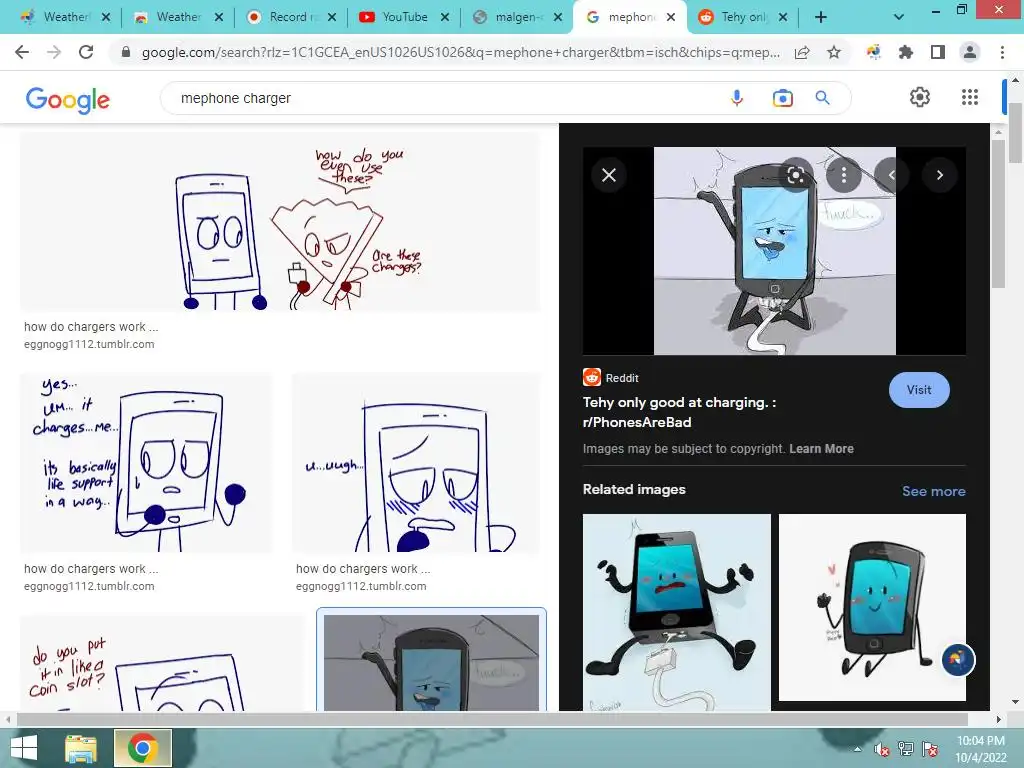Screen dimensions: 1024x768
Task: Click the preview panel vertical scrollbar
Action: pos(998,214)
